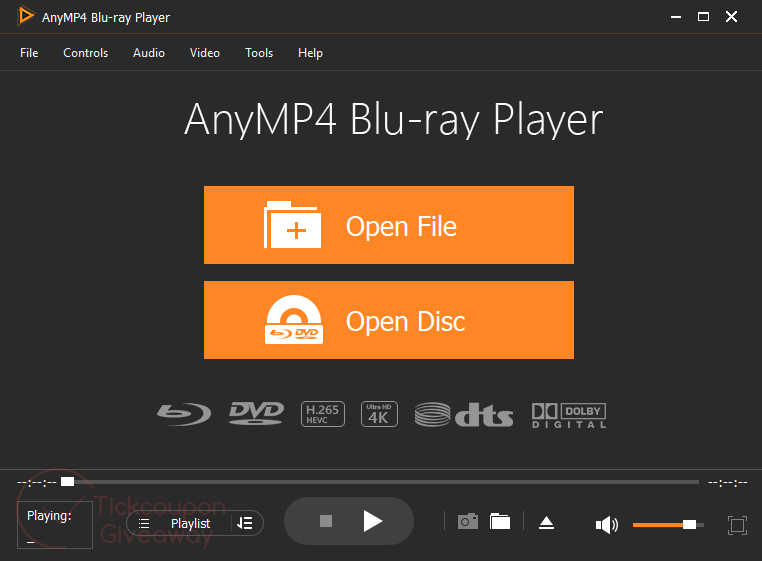Click the playlist list icon beside Playlist
The width and height of the screenshot is (762, 561).
click(144, 524)
